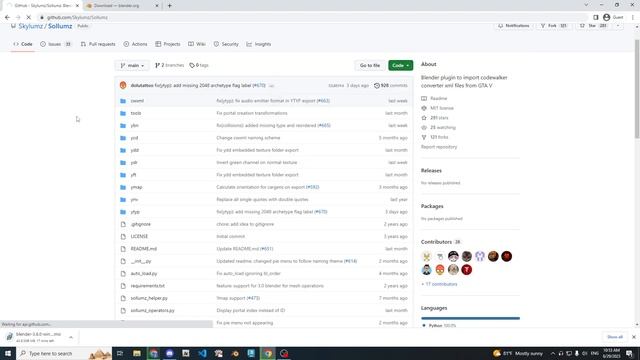Image resolution: width=640 pixels, height=360 pixels.
Task: Click the Notifications button
Action: (513, 26)
